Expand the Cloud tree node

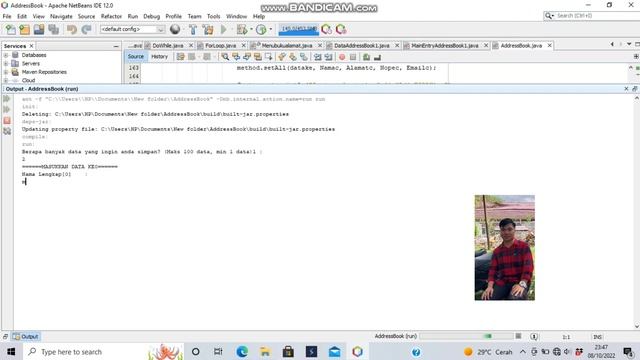click(x=6, y=80)
